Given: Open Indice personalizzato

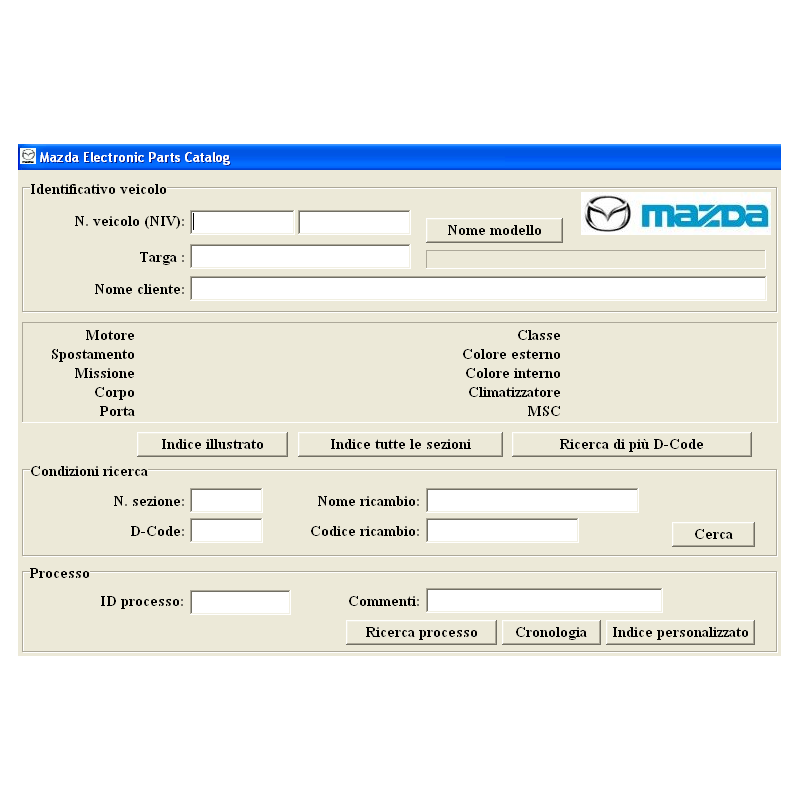Looking at the screenshot, I should coord(680,633).
